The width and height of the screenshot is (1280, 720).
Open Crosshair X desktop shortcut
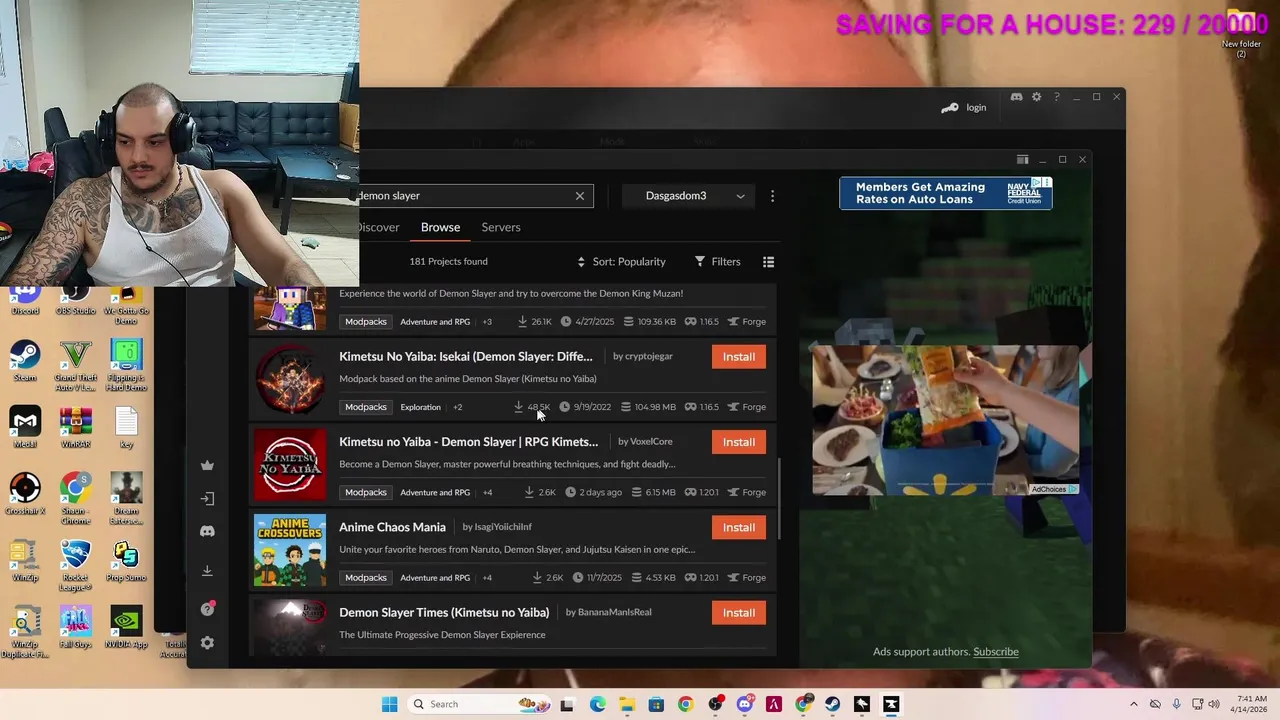pos(25,495)
